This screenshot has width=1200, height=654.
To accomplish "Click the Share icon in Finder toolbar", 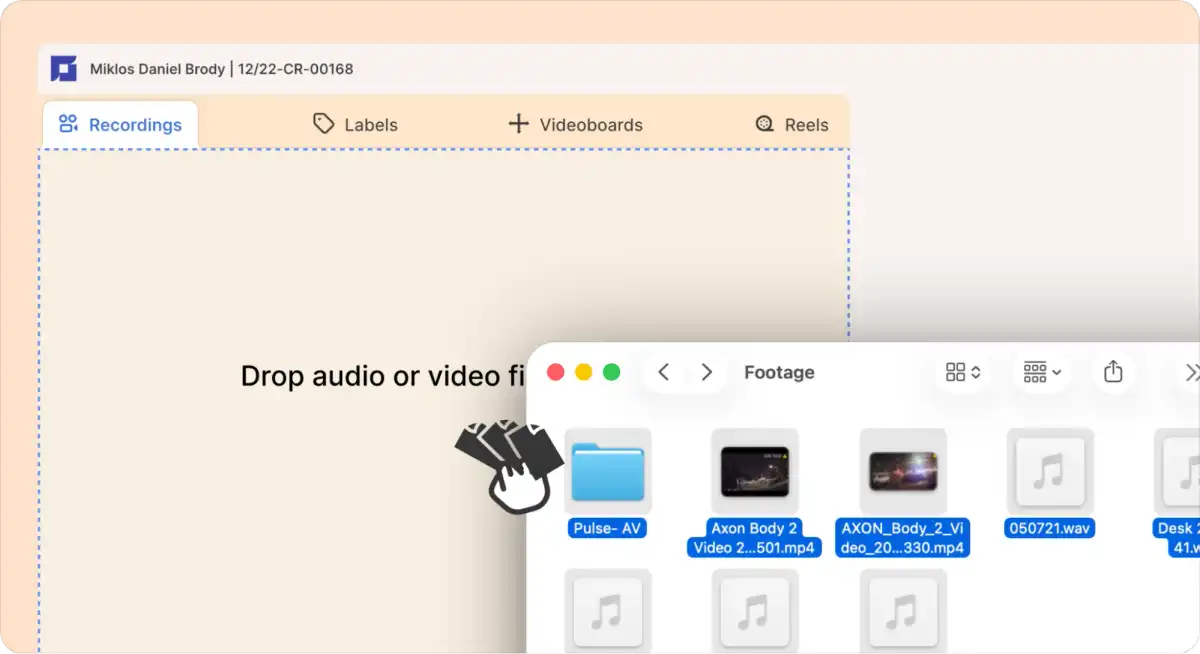I will coord(1113,372).
